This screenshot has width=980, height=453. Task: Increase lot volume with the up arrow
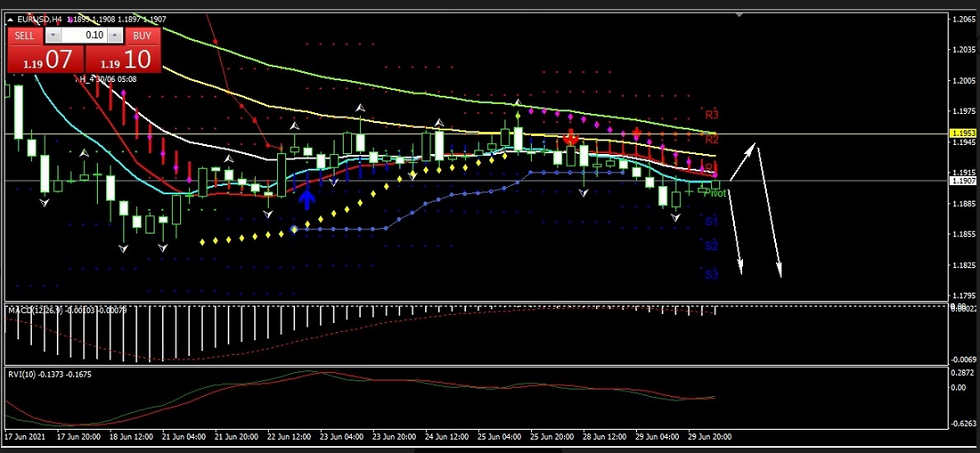pos(116,35)
